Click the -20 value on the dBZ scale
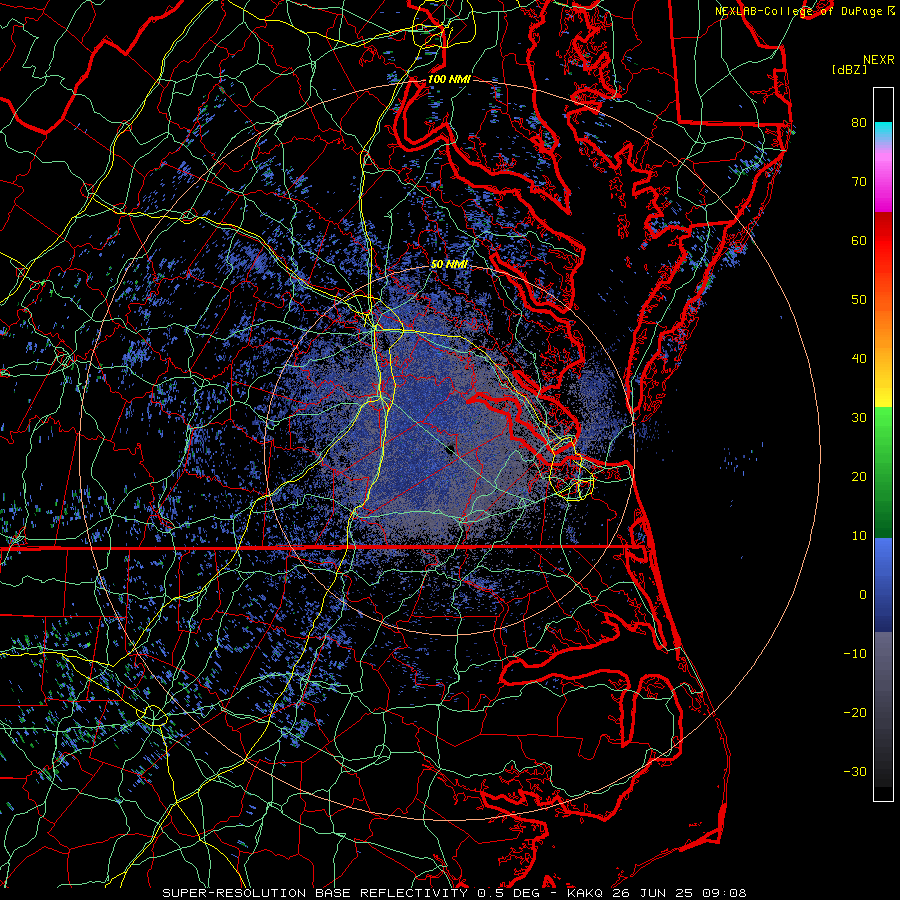 855,712
